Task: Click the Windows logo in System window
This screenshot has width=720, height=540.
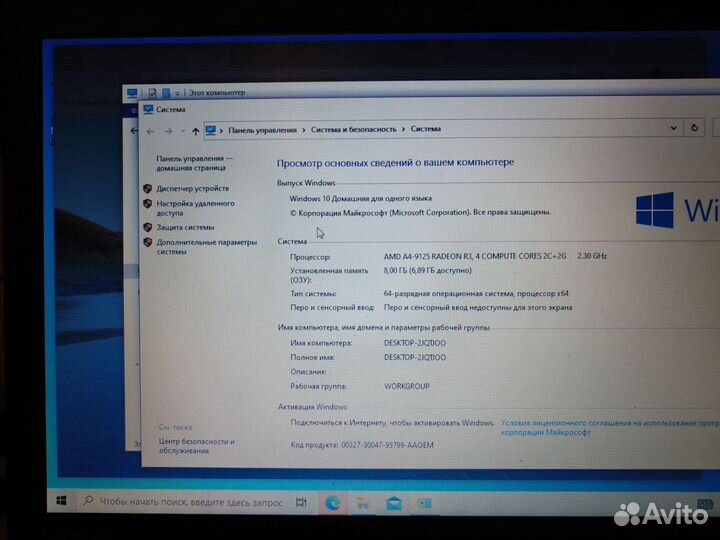Action: click(x=655, y=210)
